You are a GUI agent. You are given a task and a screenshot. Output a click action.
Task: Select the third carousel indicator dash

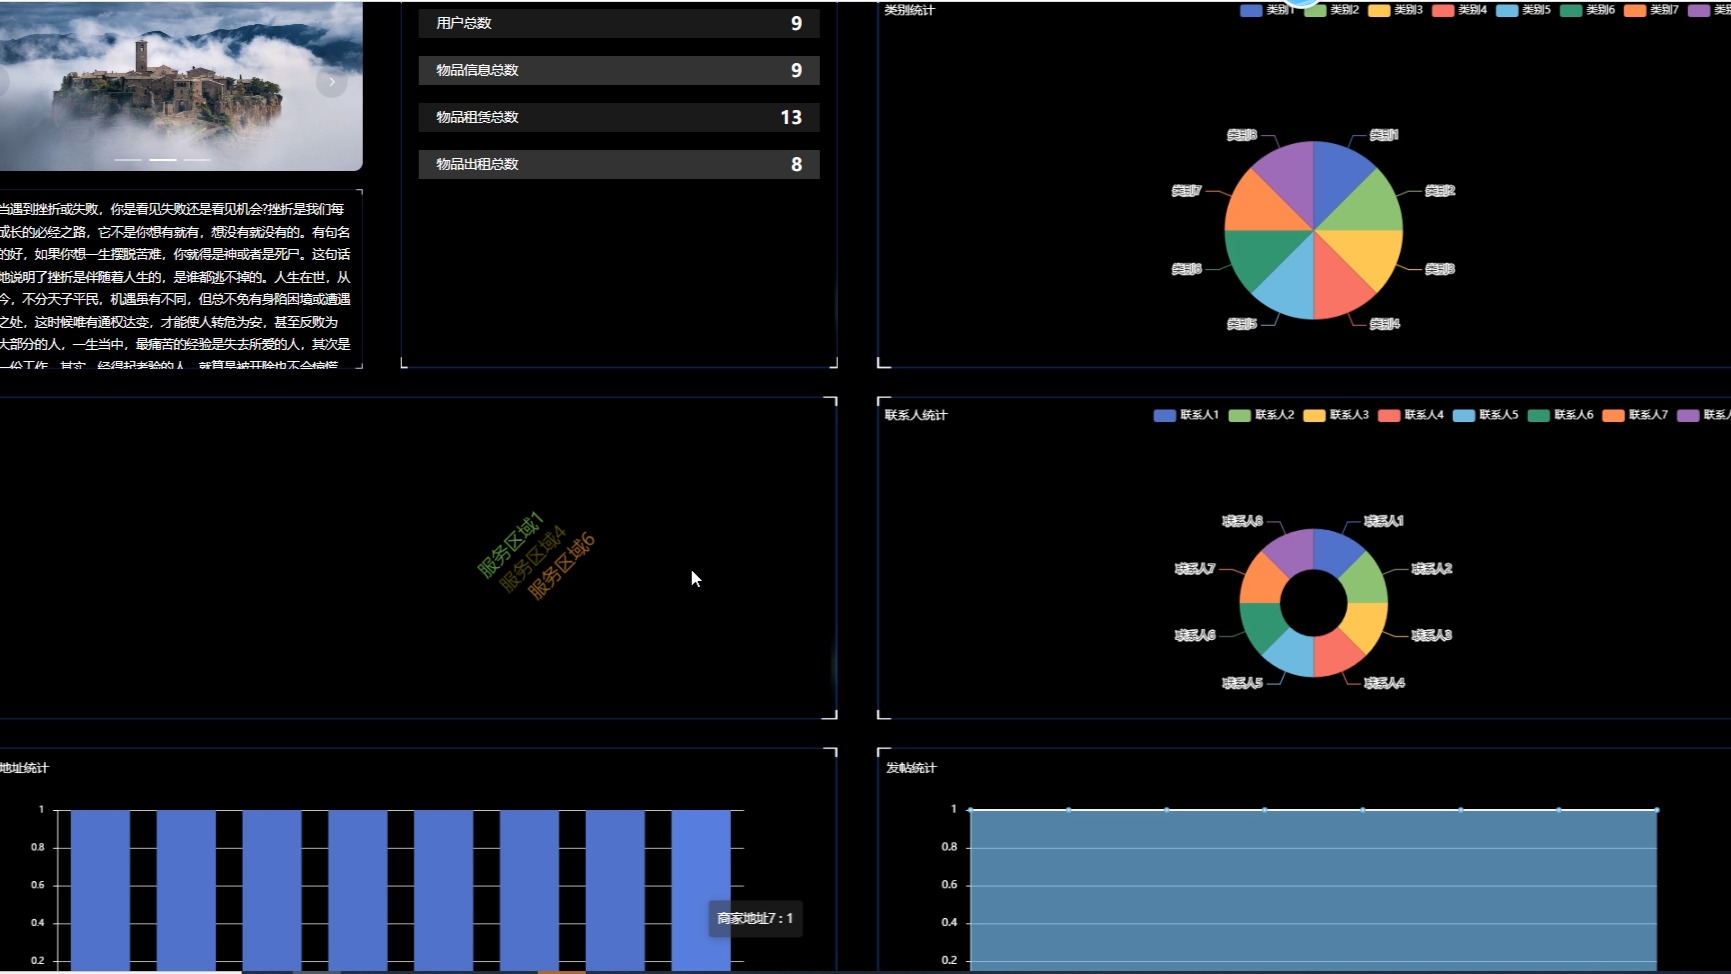pyautogui.click(x=197, y=160)
